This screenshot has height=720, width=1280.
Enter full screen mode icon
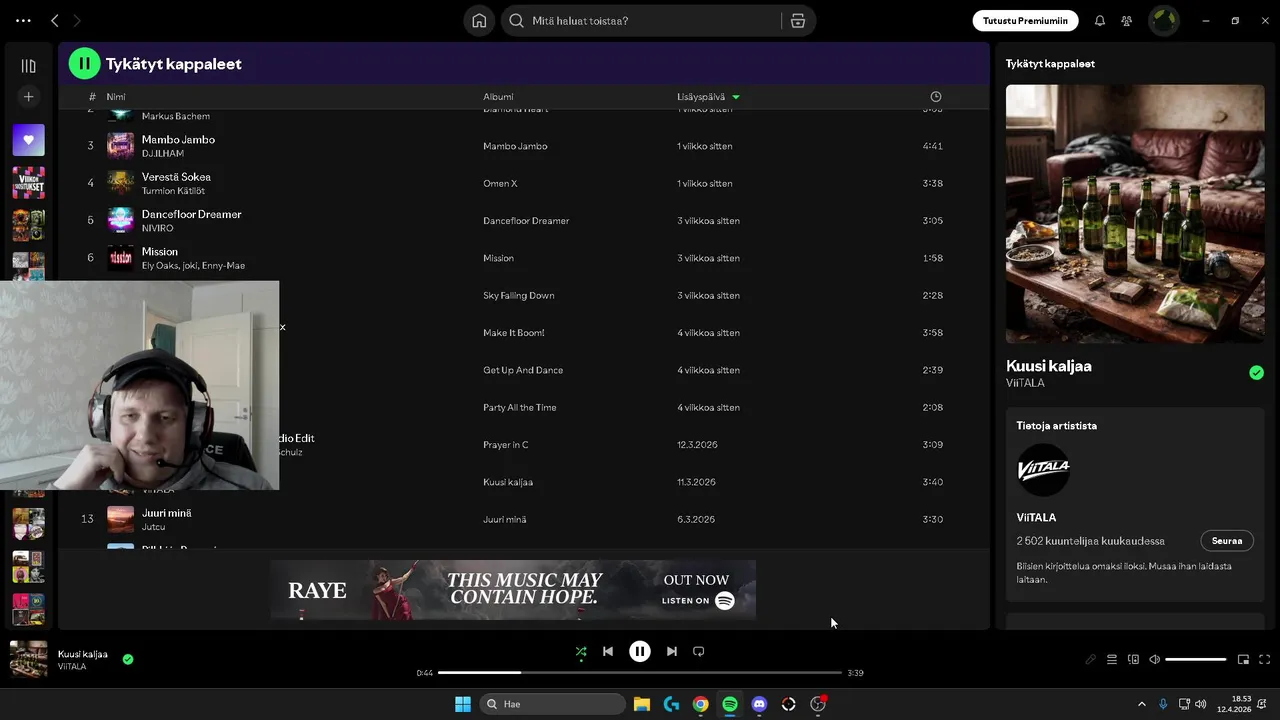click(1264, 659)
